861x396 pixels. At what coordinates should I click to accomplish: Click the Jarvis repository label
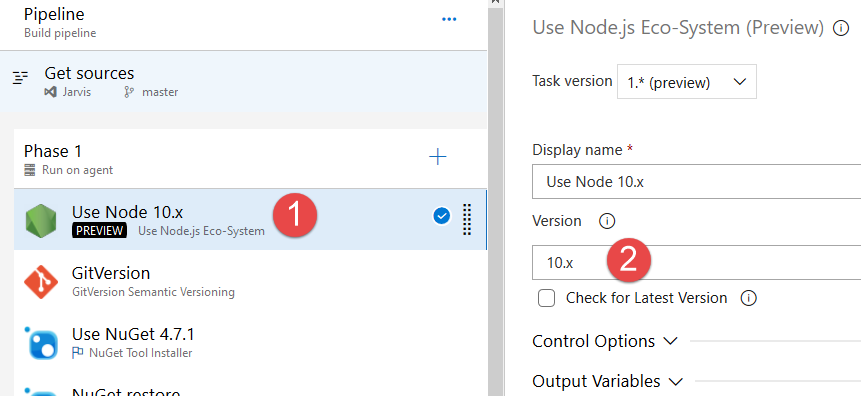click(77, 92)
